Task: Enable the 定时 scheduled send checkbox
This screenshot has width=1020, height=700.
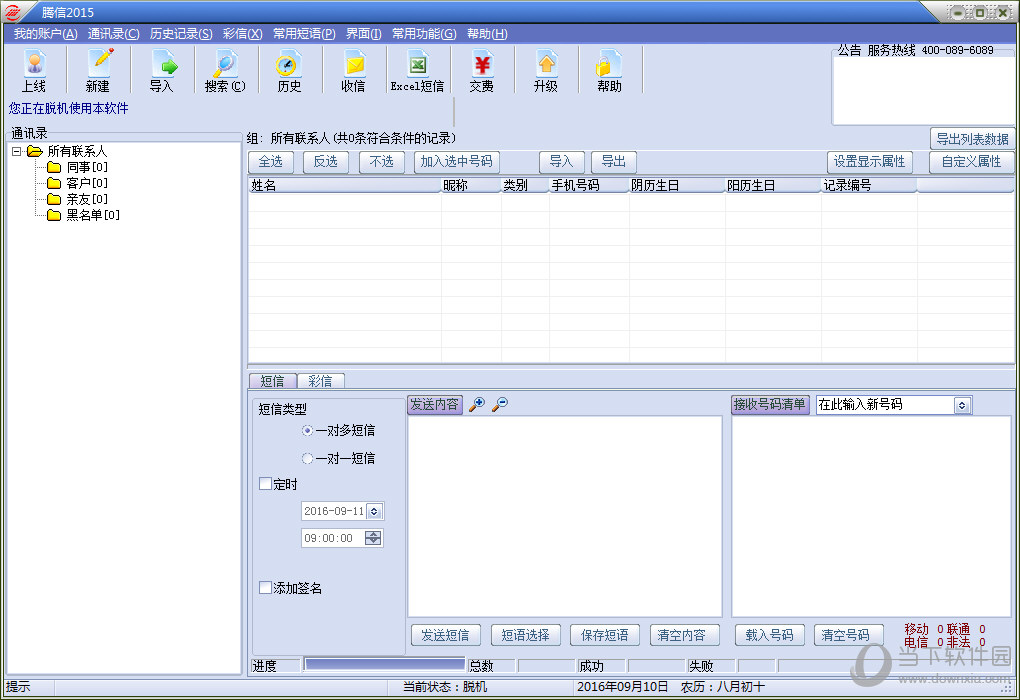Action: coord(266,484)
